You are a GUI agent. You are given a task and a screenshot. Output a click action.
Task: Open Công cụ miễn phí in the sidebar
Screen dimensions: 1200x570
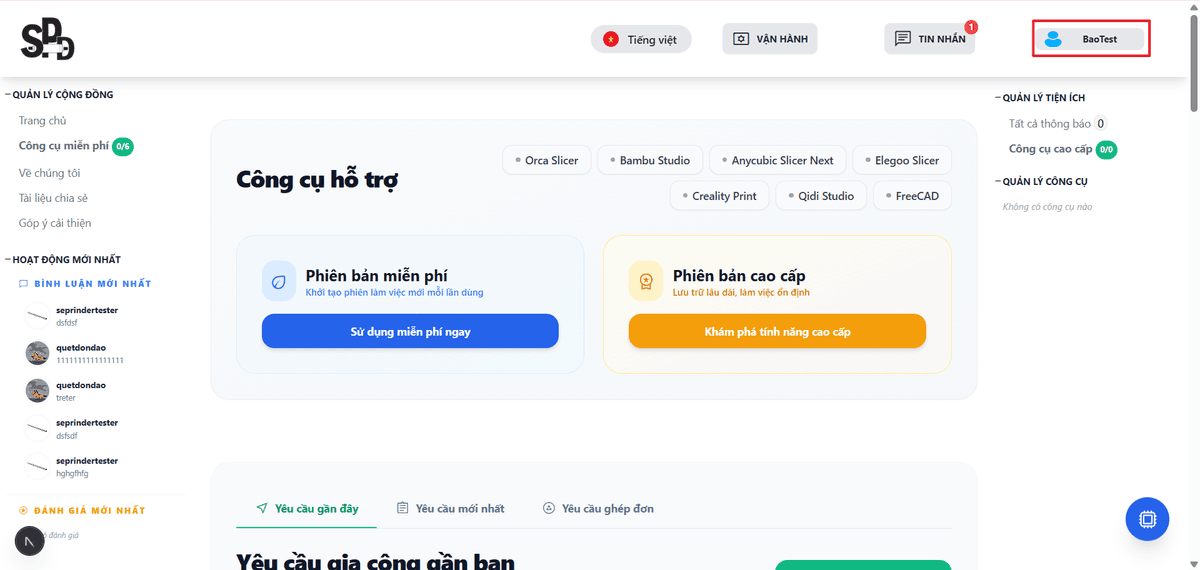[x=63, y=146]
